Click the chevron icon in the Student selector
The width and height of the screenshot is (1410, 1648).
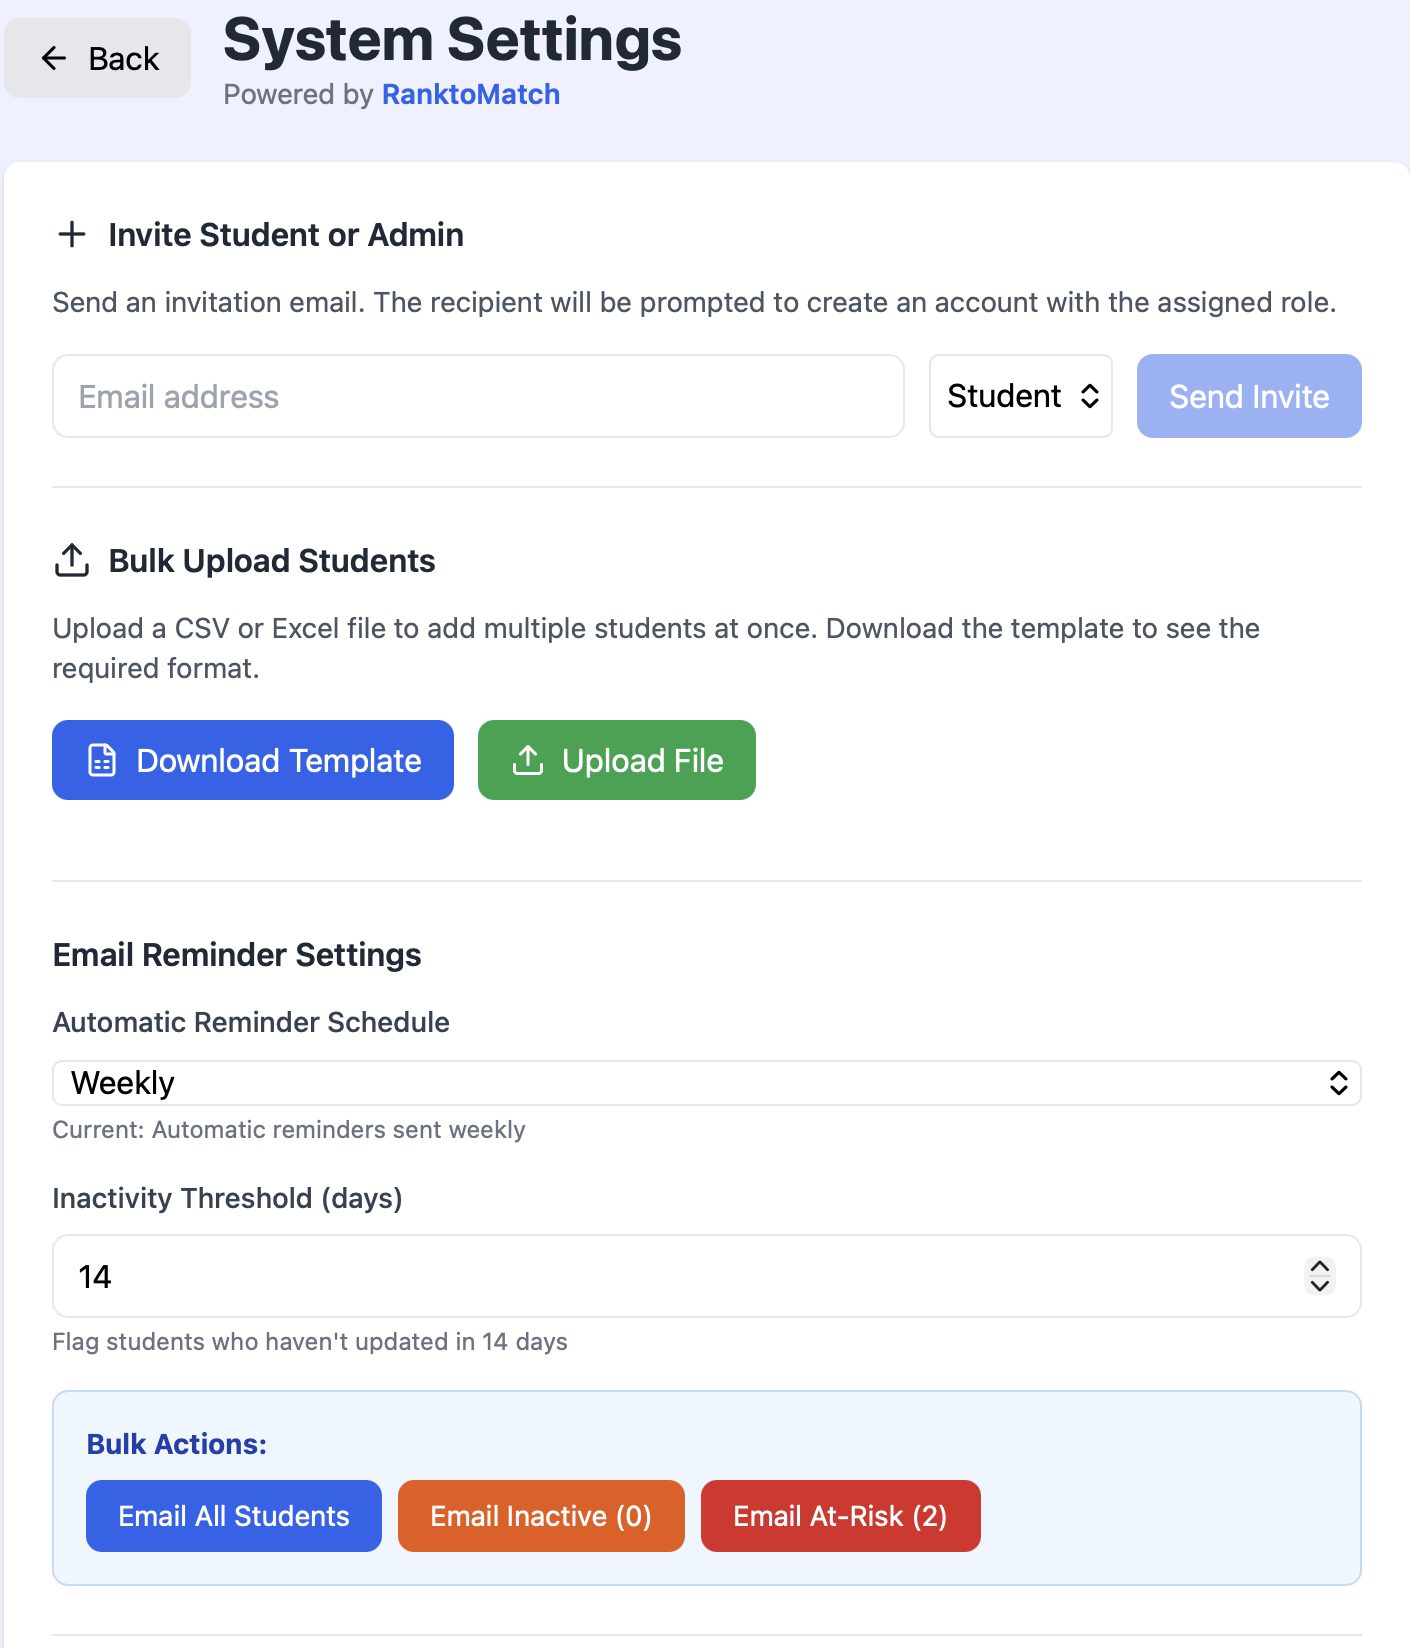(1089, 396)
